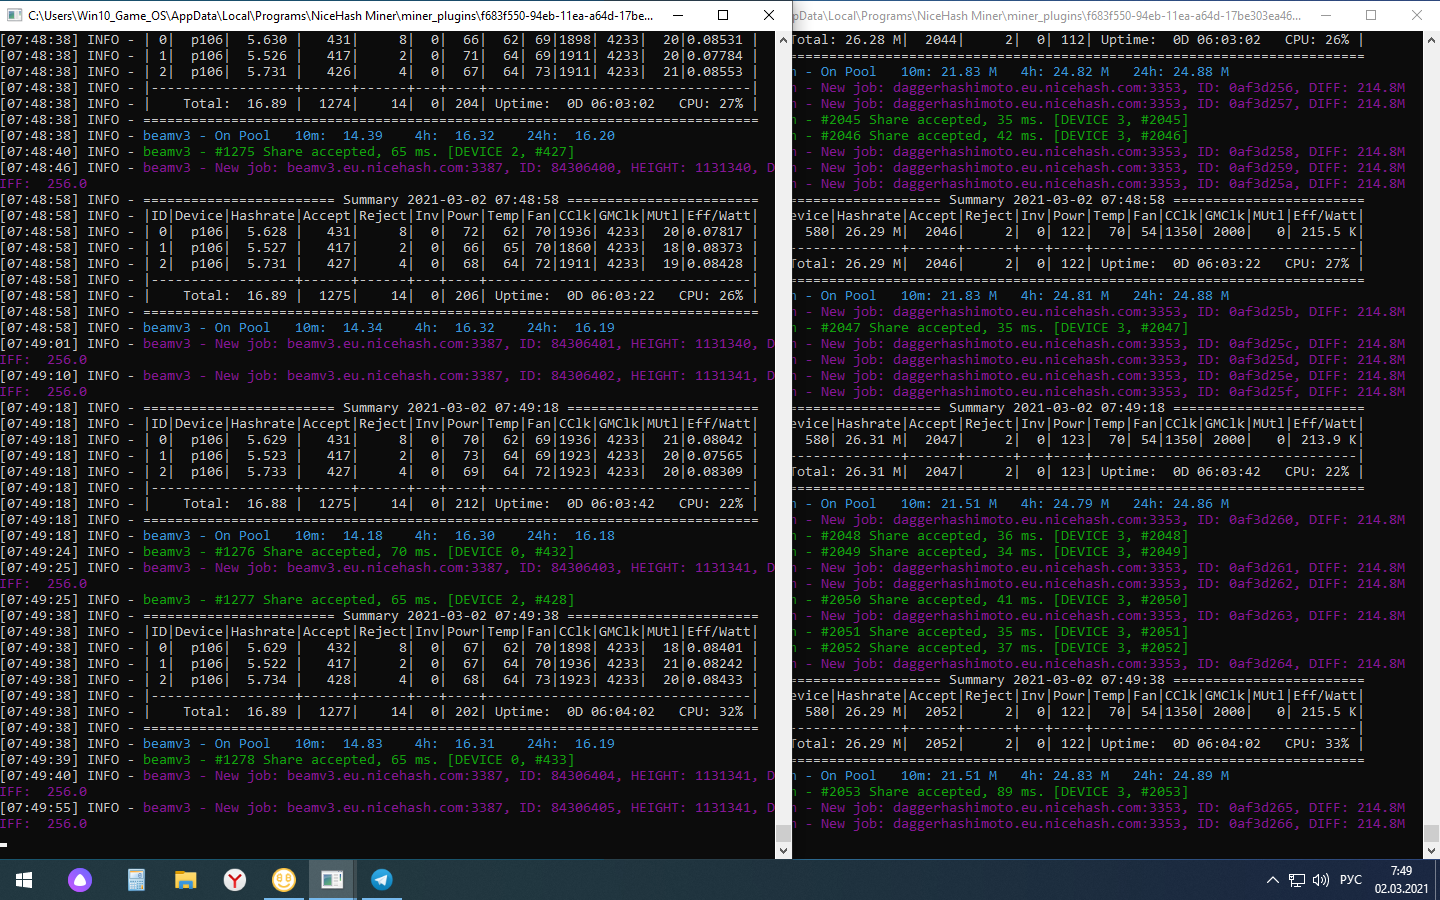This screenshot has width=1440, height=900.
Task: Open the yellow smiley taskbar app
Action: tap(284, 880)
